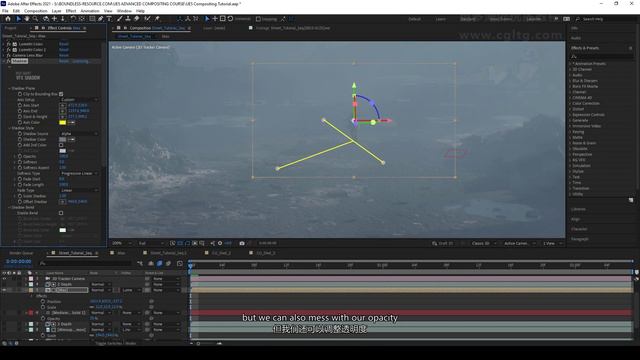Collapse the Shadow Bend group
The image size is (640, 360).
9,207
